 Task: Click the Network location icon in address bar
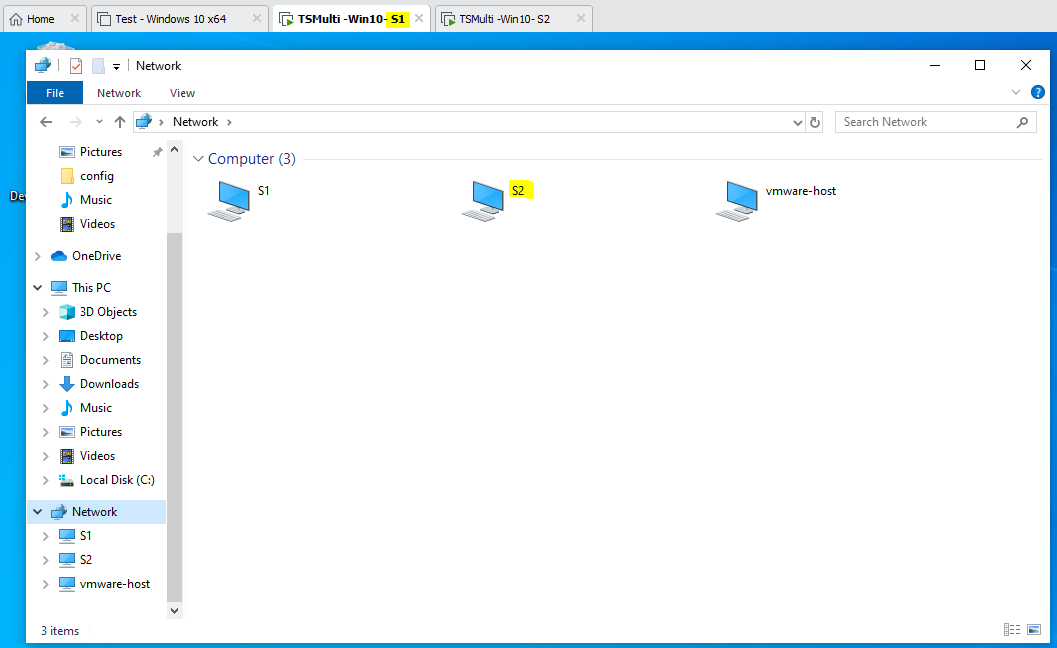tap(144, 122)
